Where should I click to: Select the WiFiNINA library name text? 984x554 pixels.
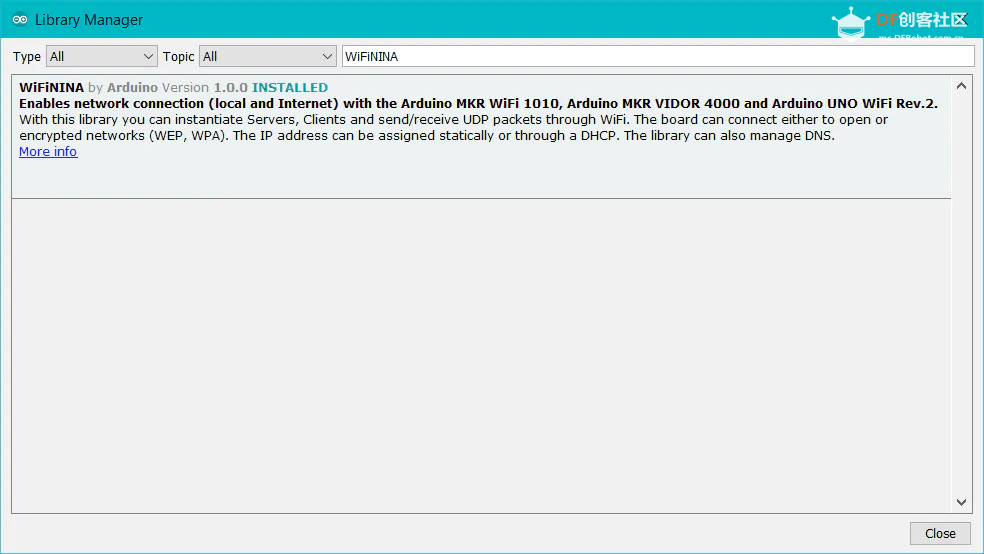tap(51, 88)
